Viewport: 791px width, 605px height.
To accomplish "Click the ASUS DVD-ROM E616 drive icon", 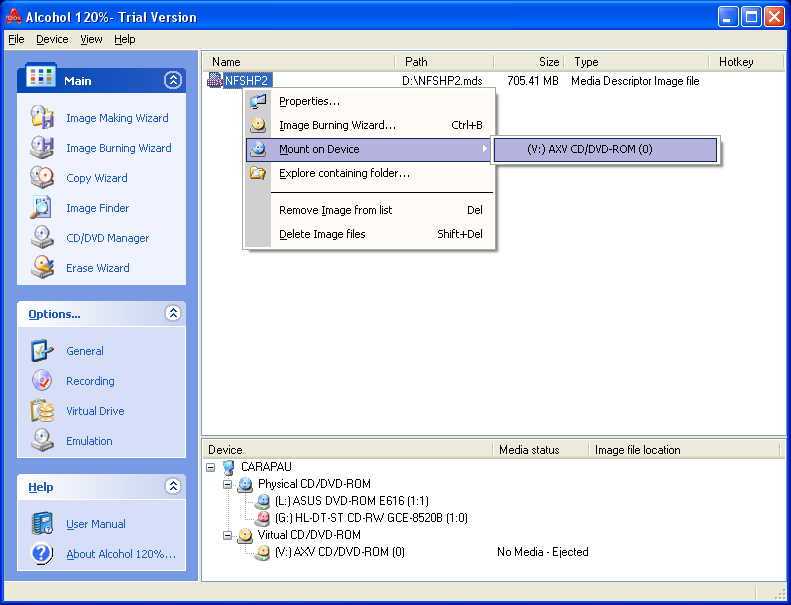I will 263,501.
